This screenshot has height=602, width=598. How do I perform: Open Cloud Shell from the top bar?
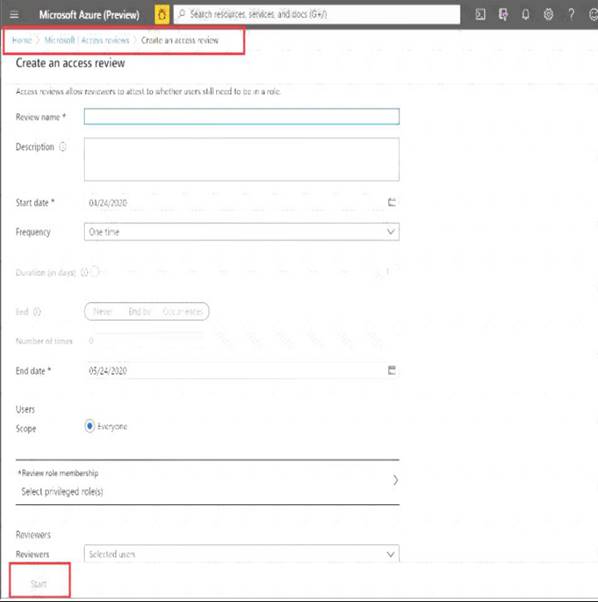click(x=480, y=15)
